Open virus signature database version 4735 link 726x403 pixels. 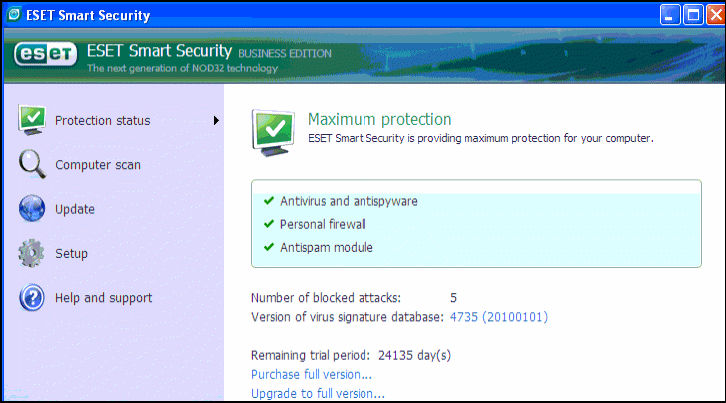point(498,317)
